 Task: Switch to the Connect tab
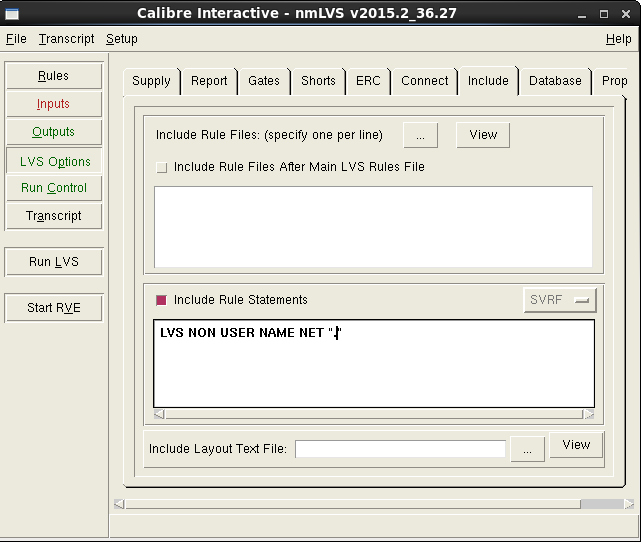click(424, 81)
